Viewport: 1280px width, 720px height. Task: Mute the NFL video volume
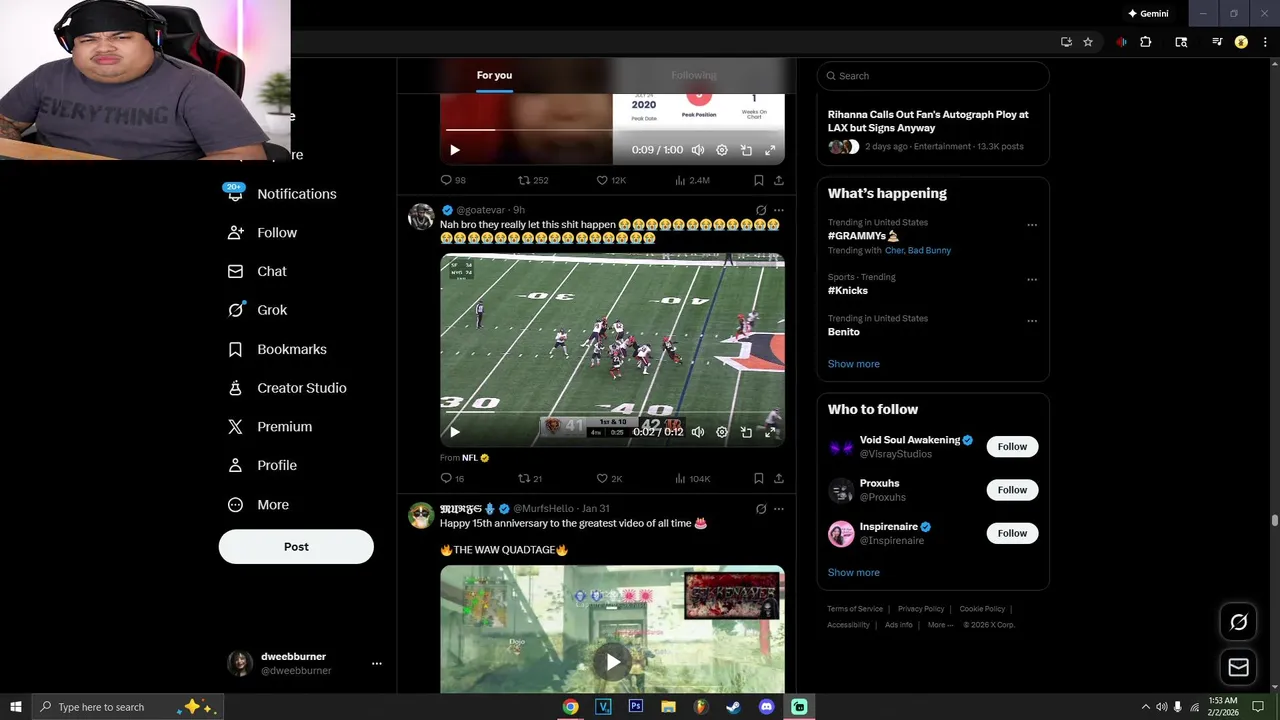[x=698, y=432]
